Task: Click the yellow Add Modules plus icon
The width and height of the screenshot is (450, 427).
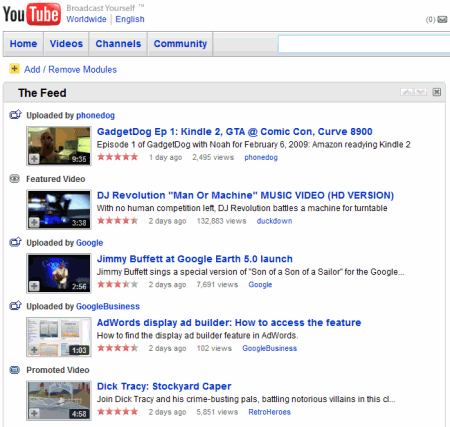Action: (14, 69)
